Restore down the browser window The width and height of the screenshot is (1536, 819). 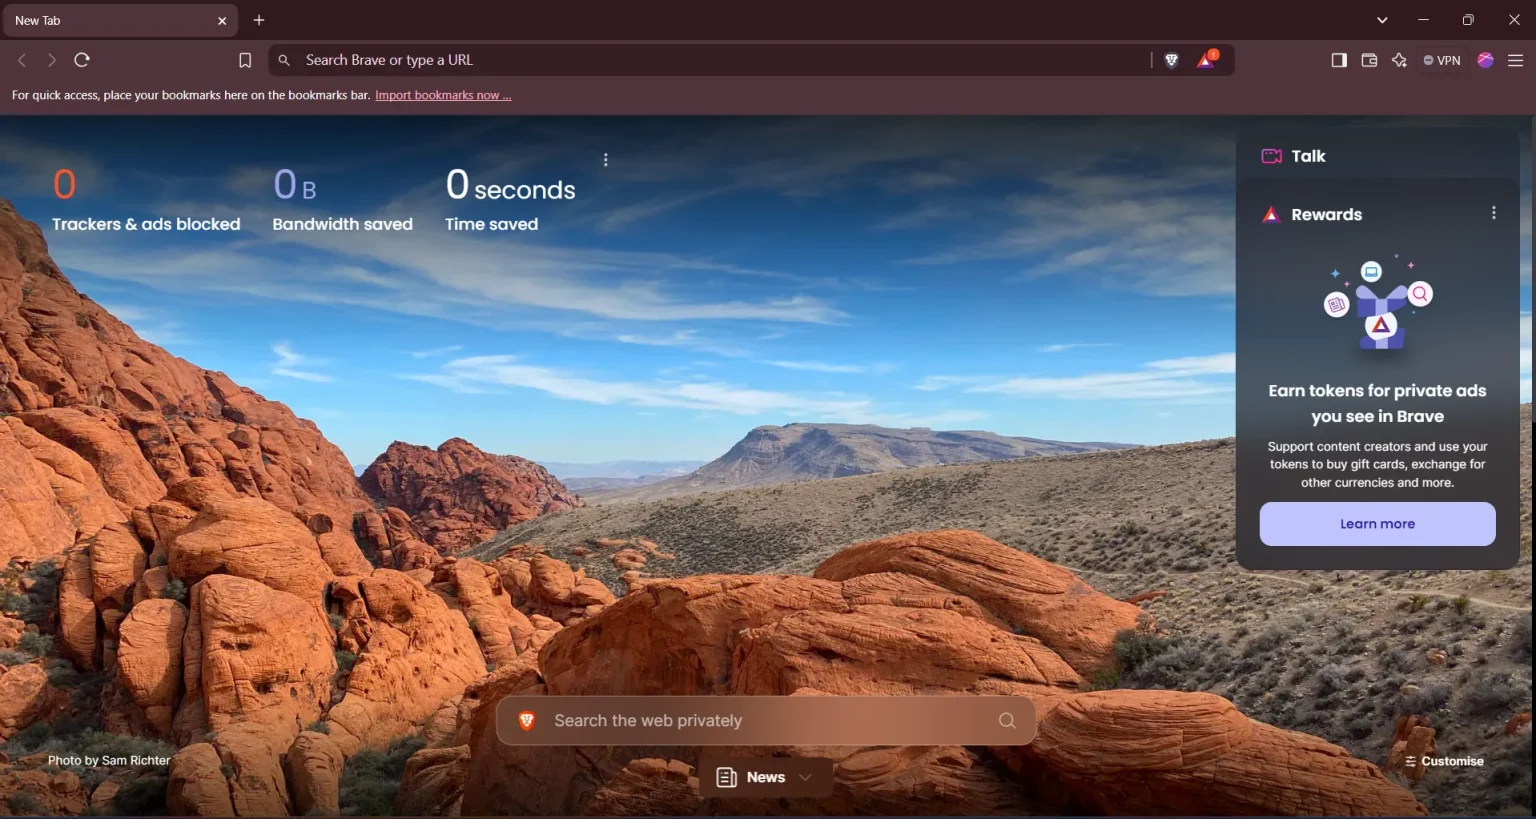pos(1468,20)
